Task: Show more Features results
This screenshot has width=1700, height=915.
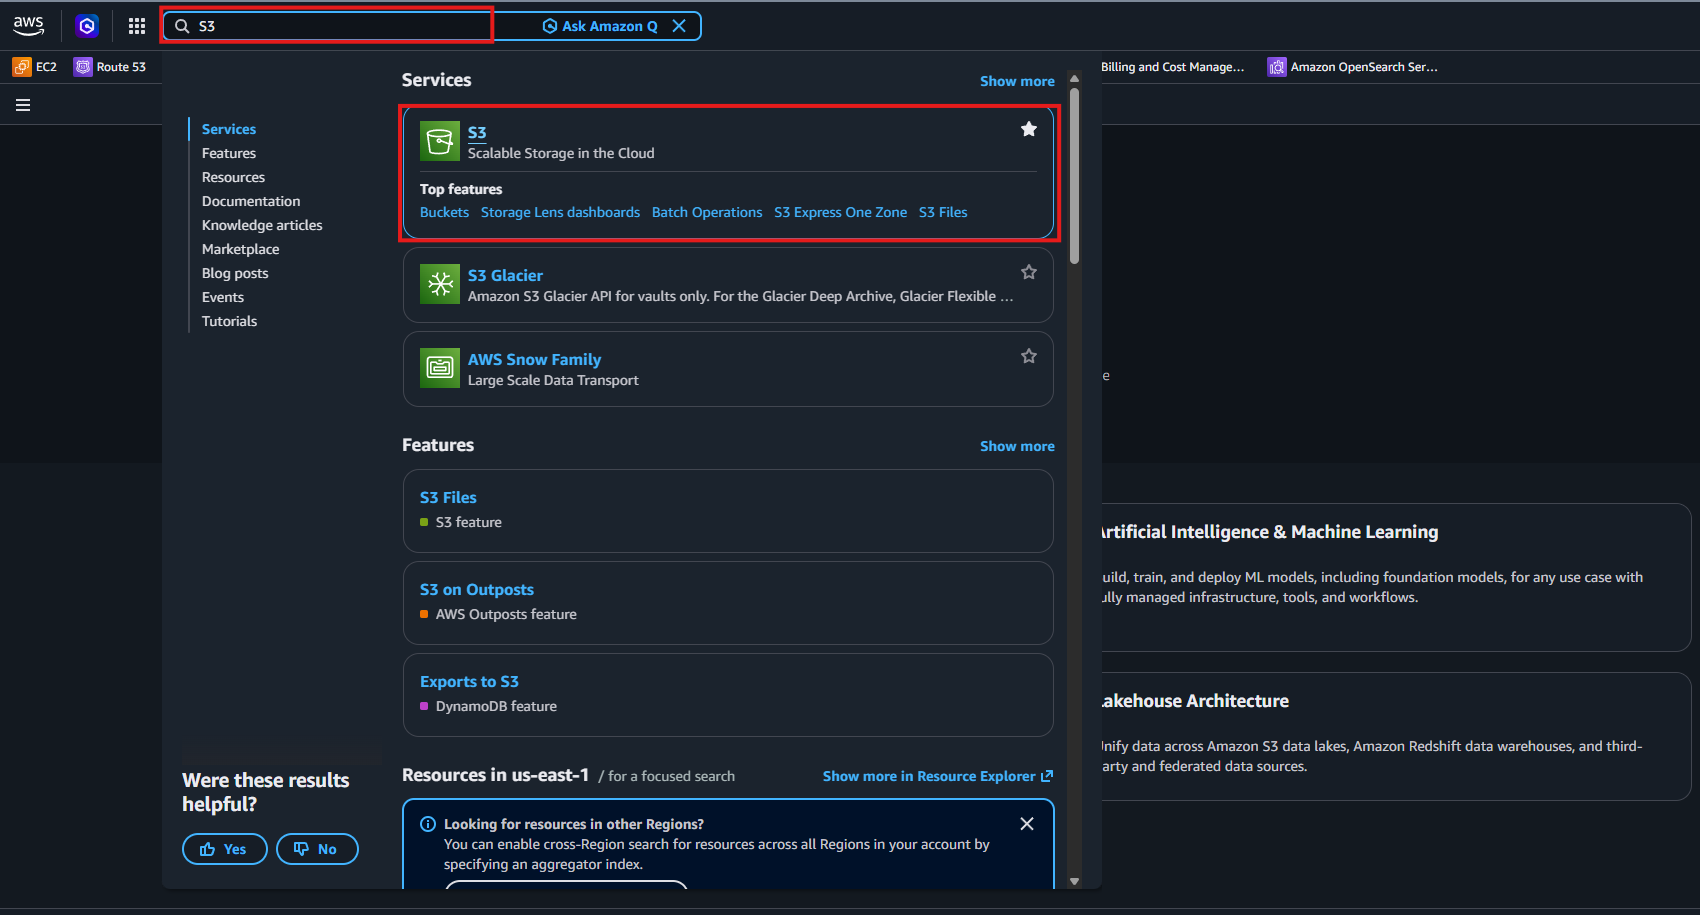Action: click(1017, 446)
